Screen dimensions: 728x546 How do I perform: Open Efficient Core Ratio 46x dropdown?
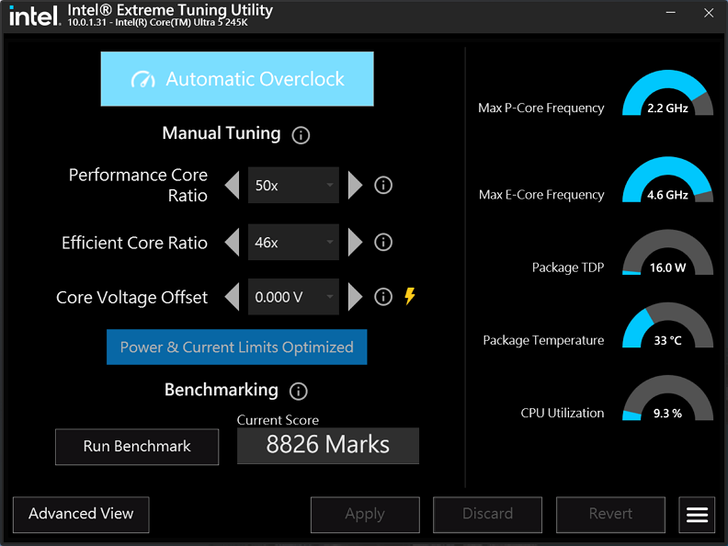293,242
